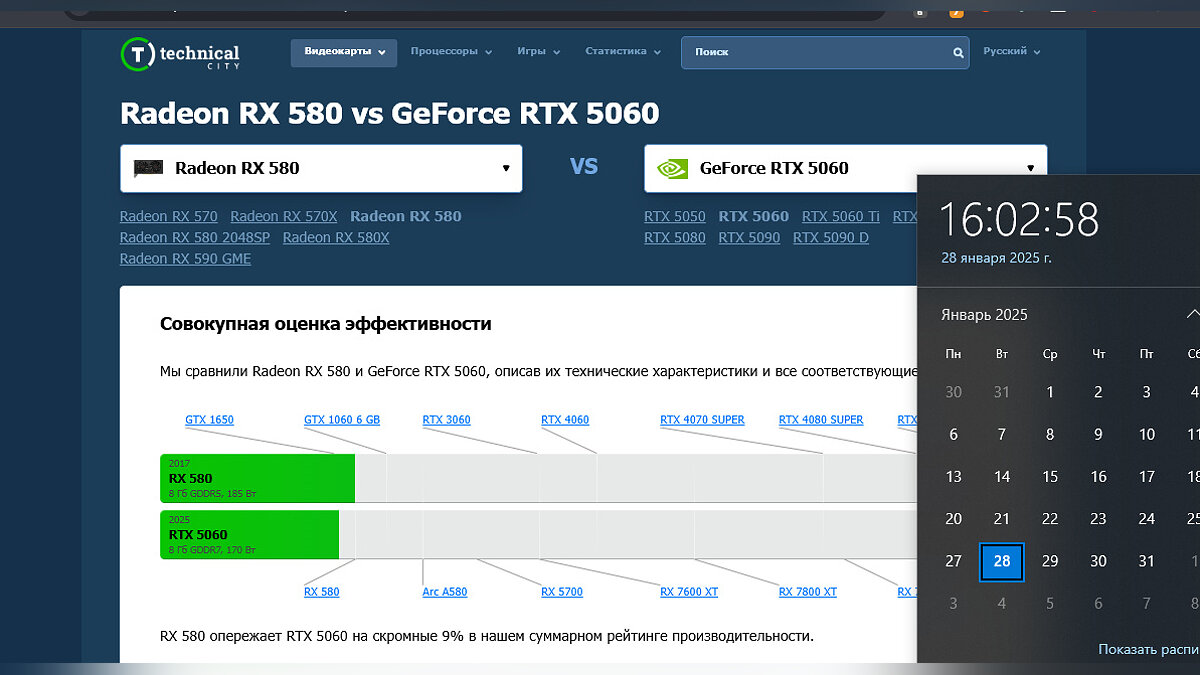The image size is (1200, 675).
Task: Click the Radeon RX 580 card thumbnail icon
Action: pyautogui.click(x=149, y=168)
